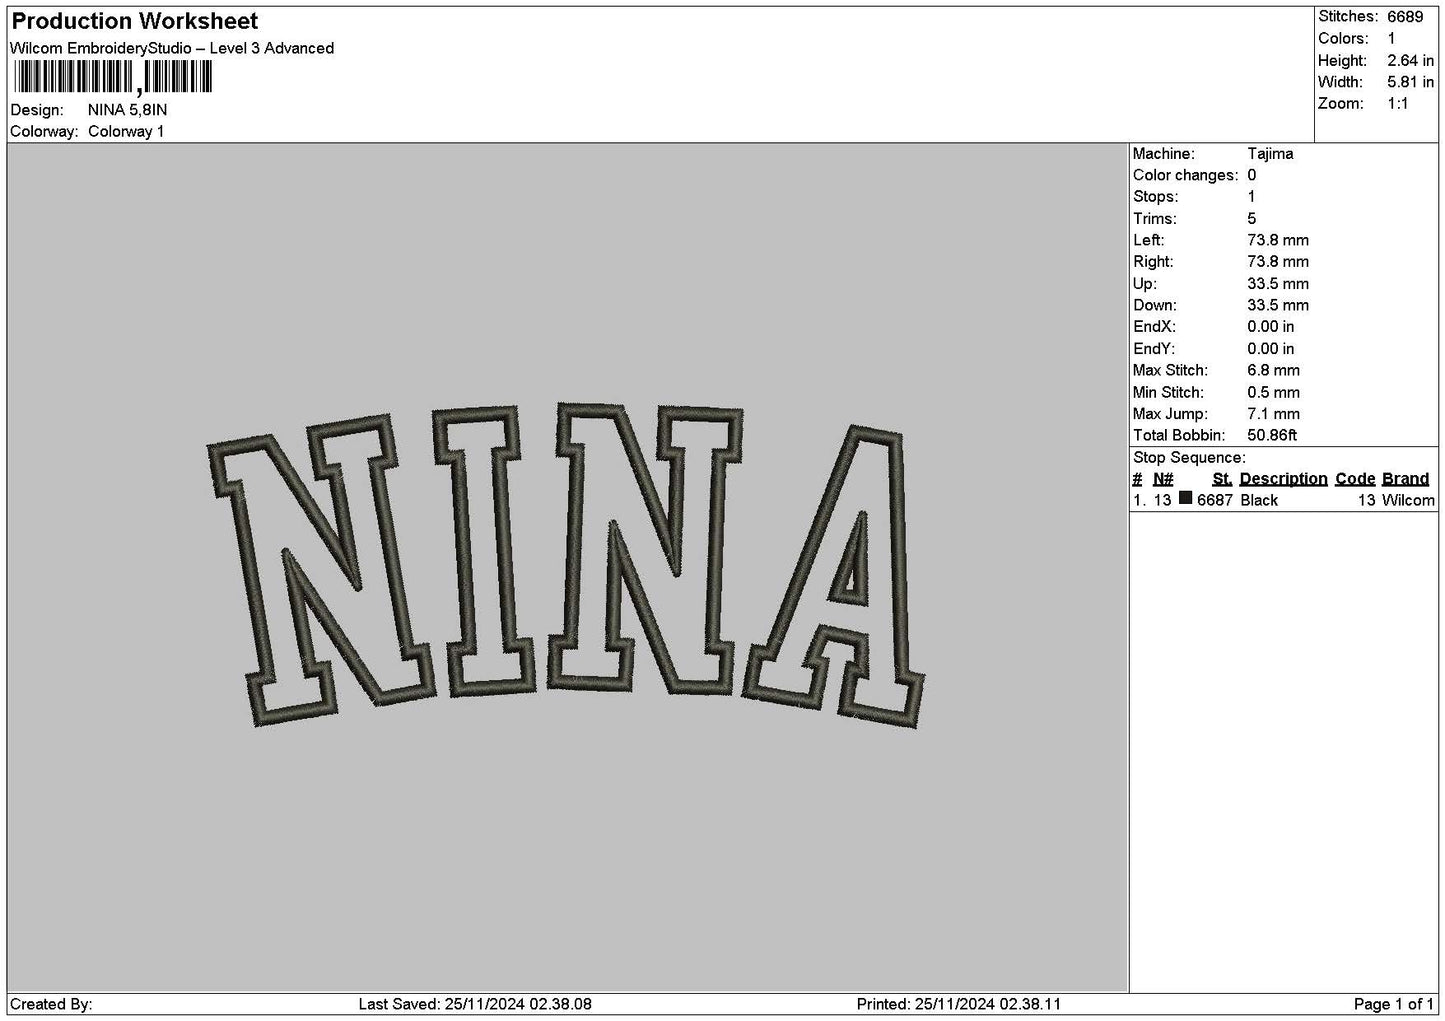Click the 'Design:' label
Image resolution: width=1445 pixels, height=1021 pixels.
coord(37,110)
